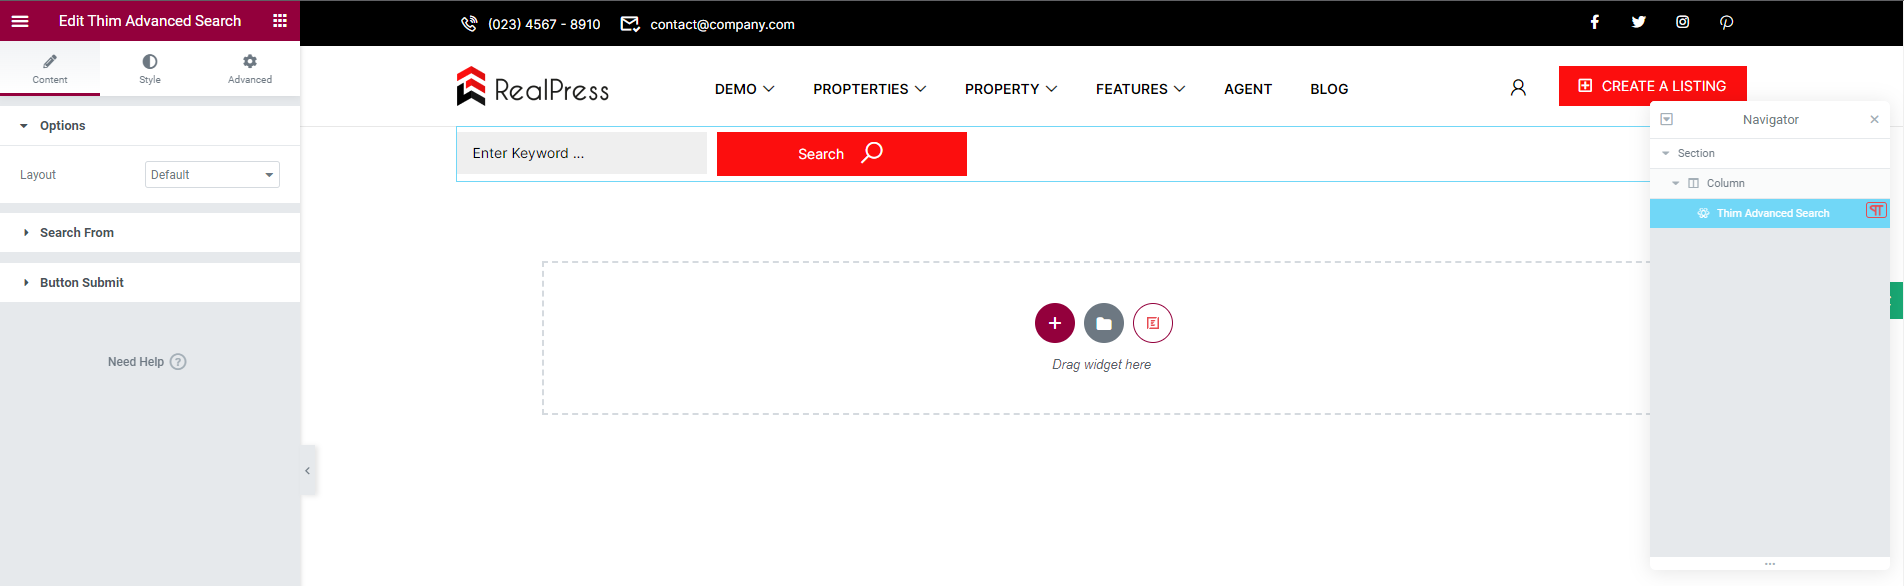
Task: Open the Facebook social link
Action: tap(1595, 22)
